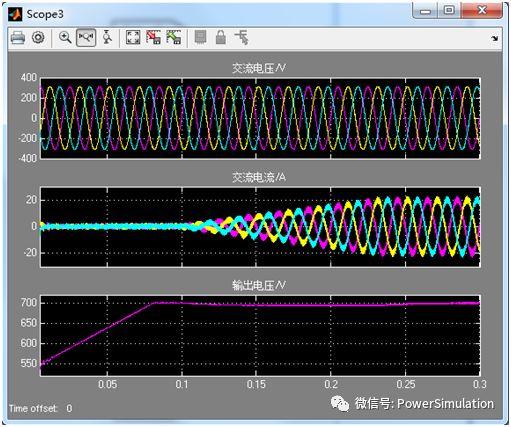Select the Zoom in magnifier tool
Screen dimensions: 511x427
pos(65,37)
